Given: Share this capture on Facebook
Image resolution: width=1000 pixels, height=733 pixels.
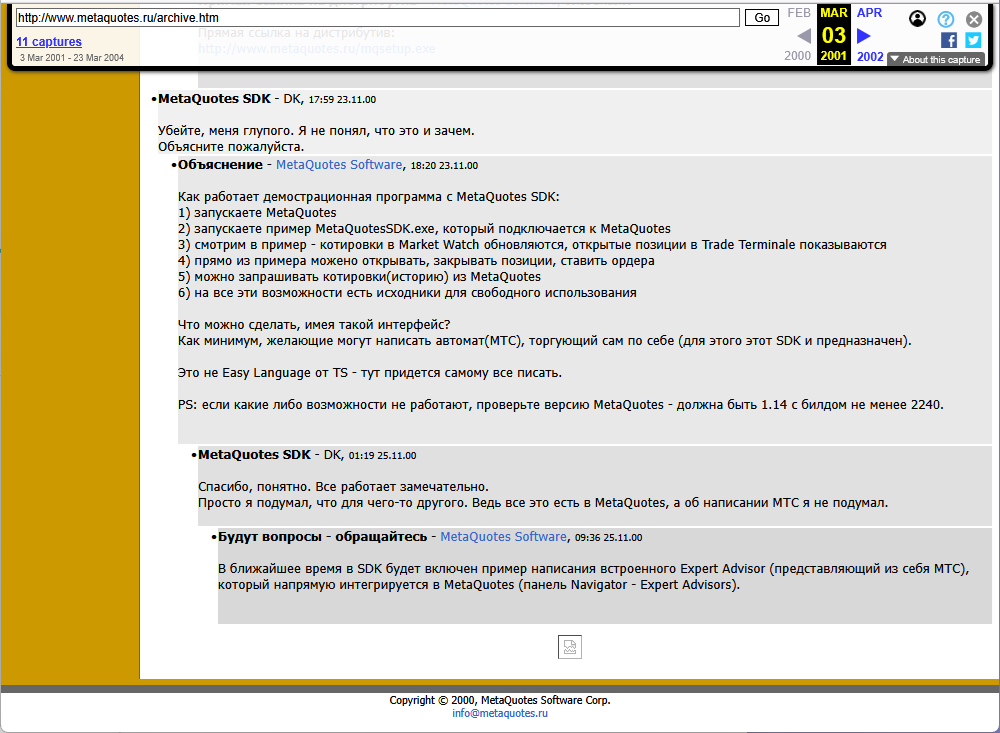Looking at the screenshot, I should tap(949, 40).
